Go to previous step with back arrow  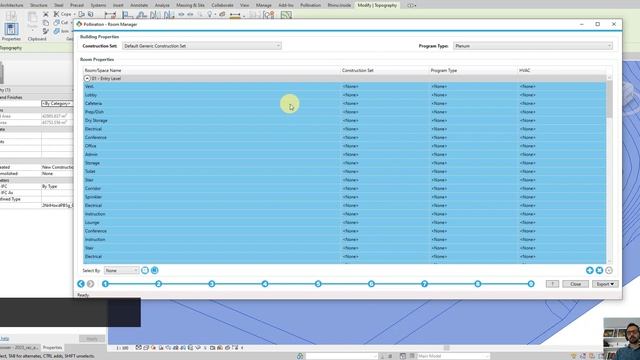tap(81, 284)
